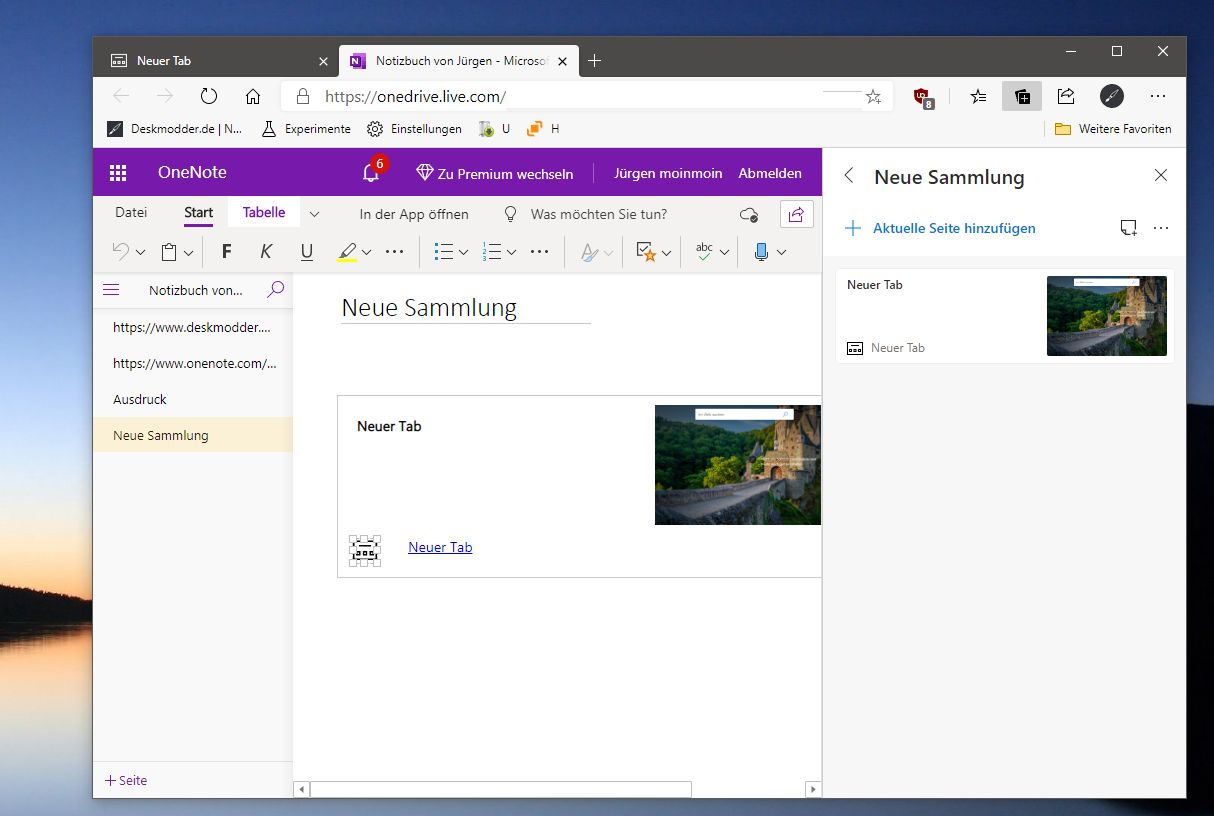Open notifications bell with 6 alerts

click(x=371, y=172)
